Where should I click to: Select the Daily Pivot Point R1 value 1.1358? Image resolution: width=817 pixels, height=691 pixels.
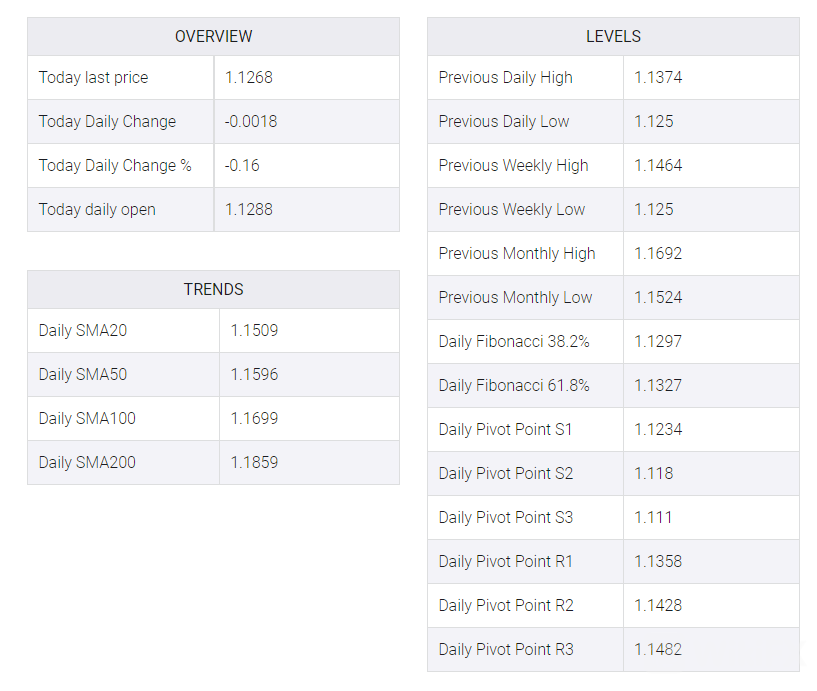(658, 561)
